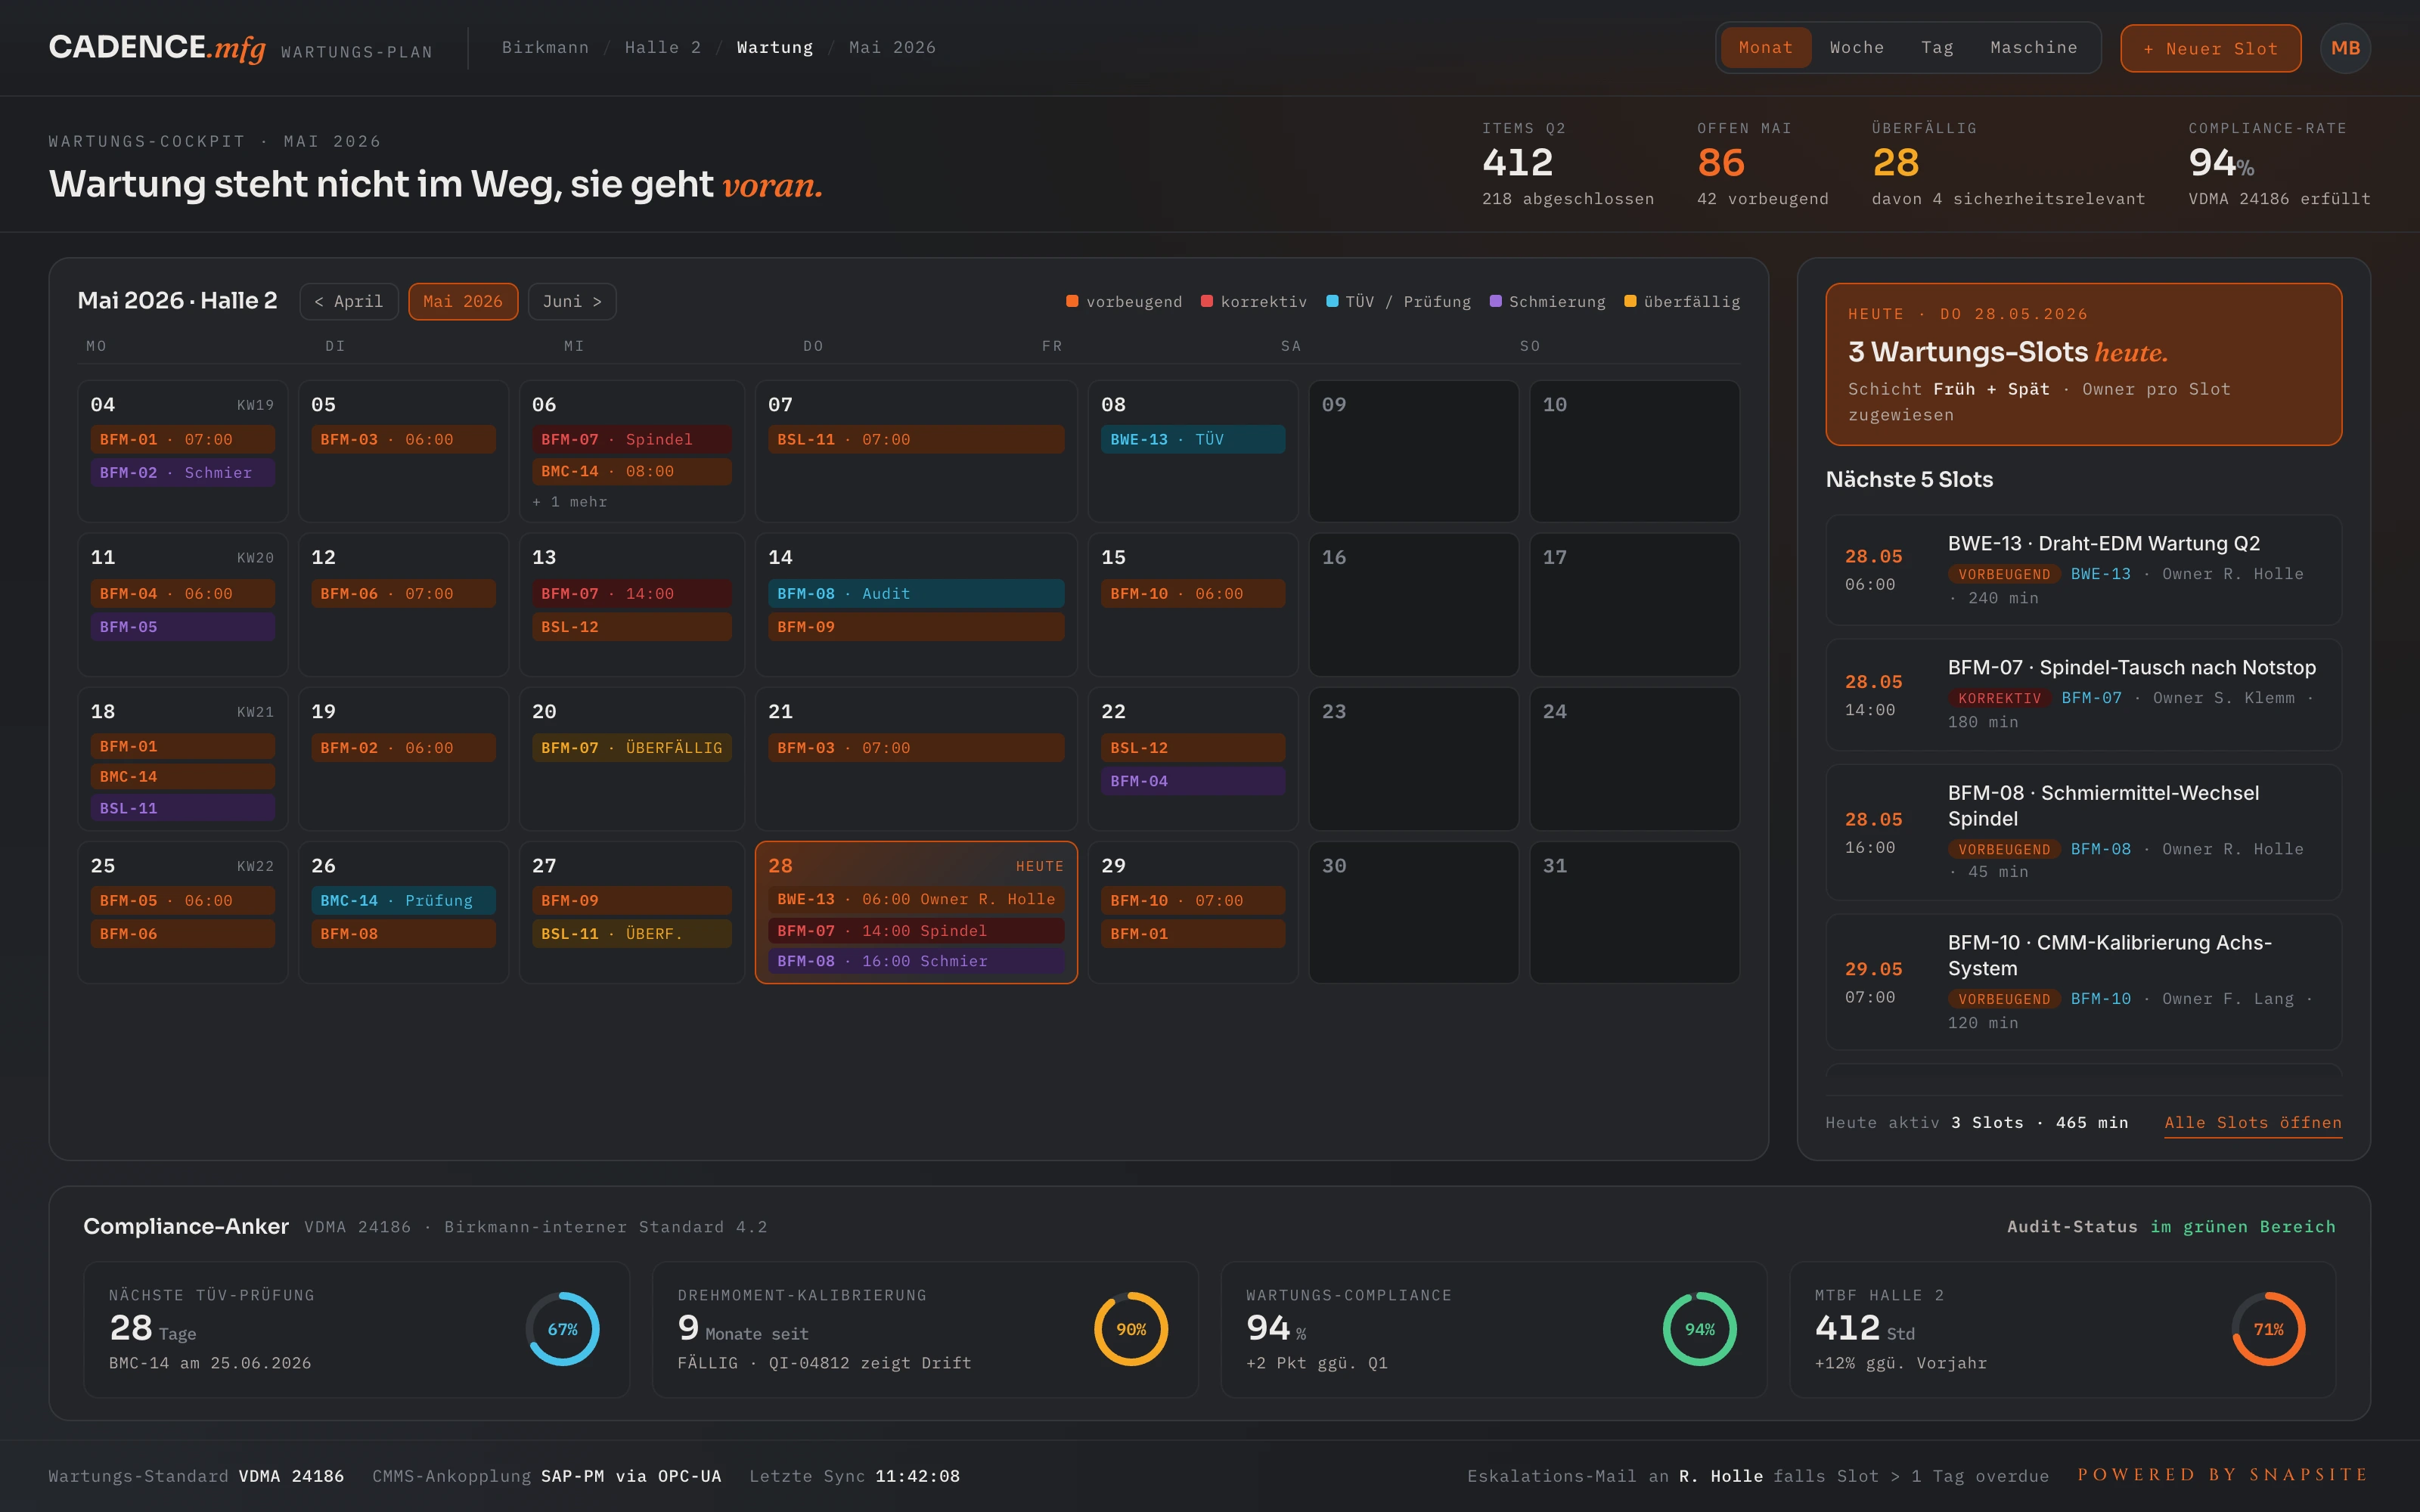Toggle the vorbeugend legend swatch
This screenshot has height=1512, width=2420.
coord(1072,301)
